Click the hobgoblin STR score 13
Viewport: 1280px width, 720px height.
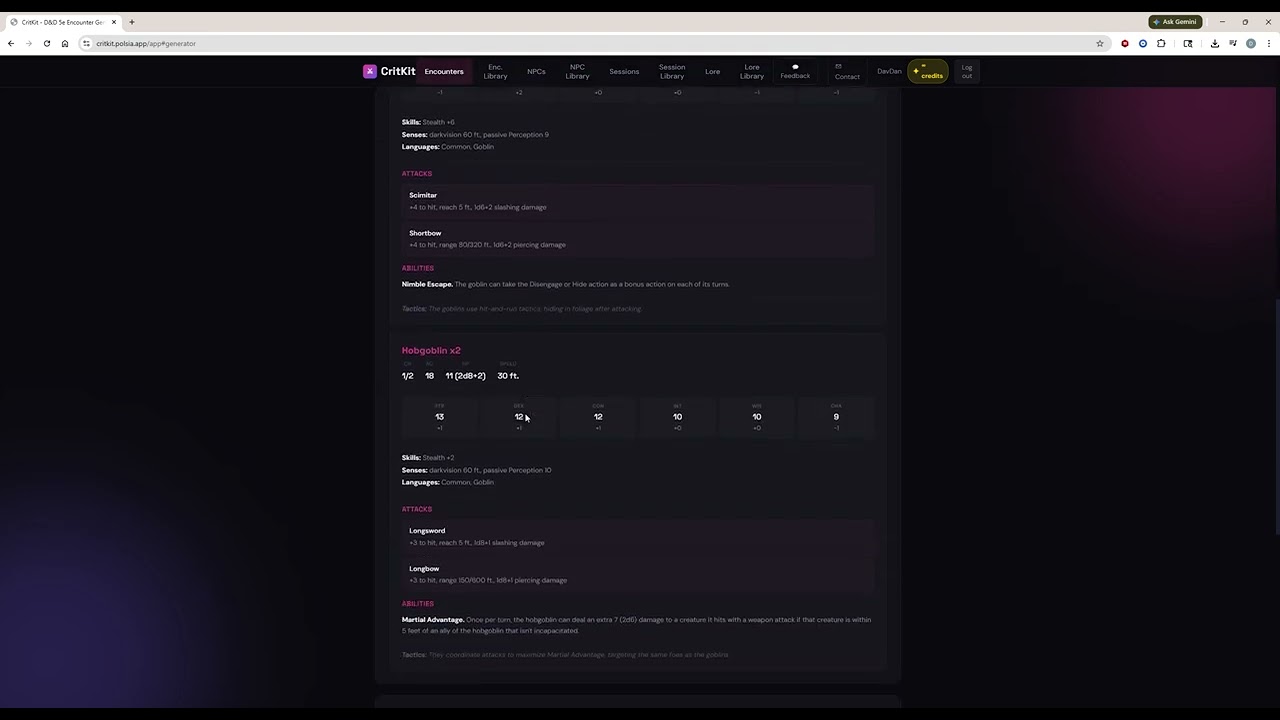439,417
